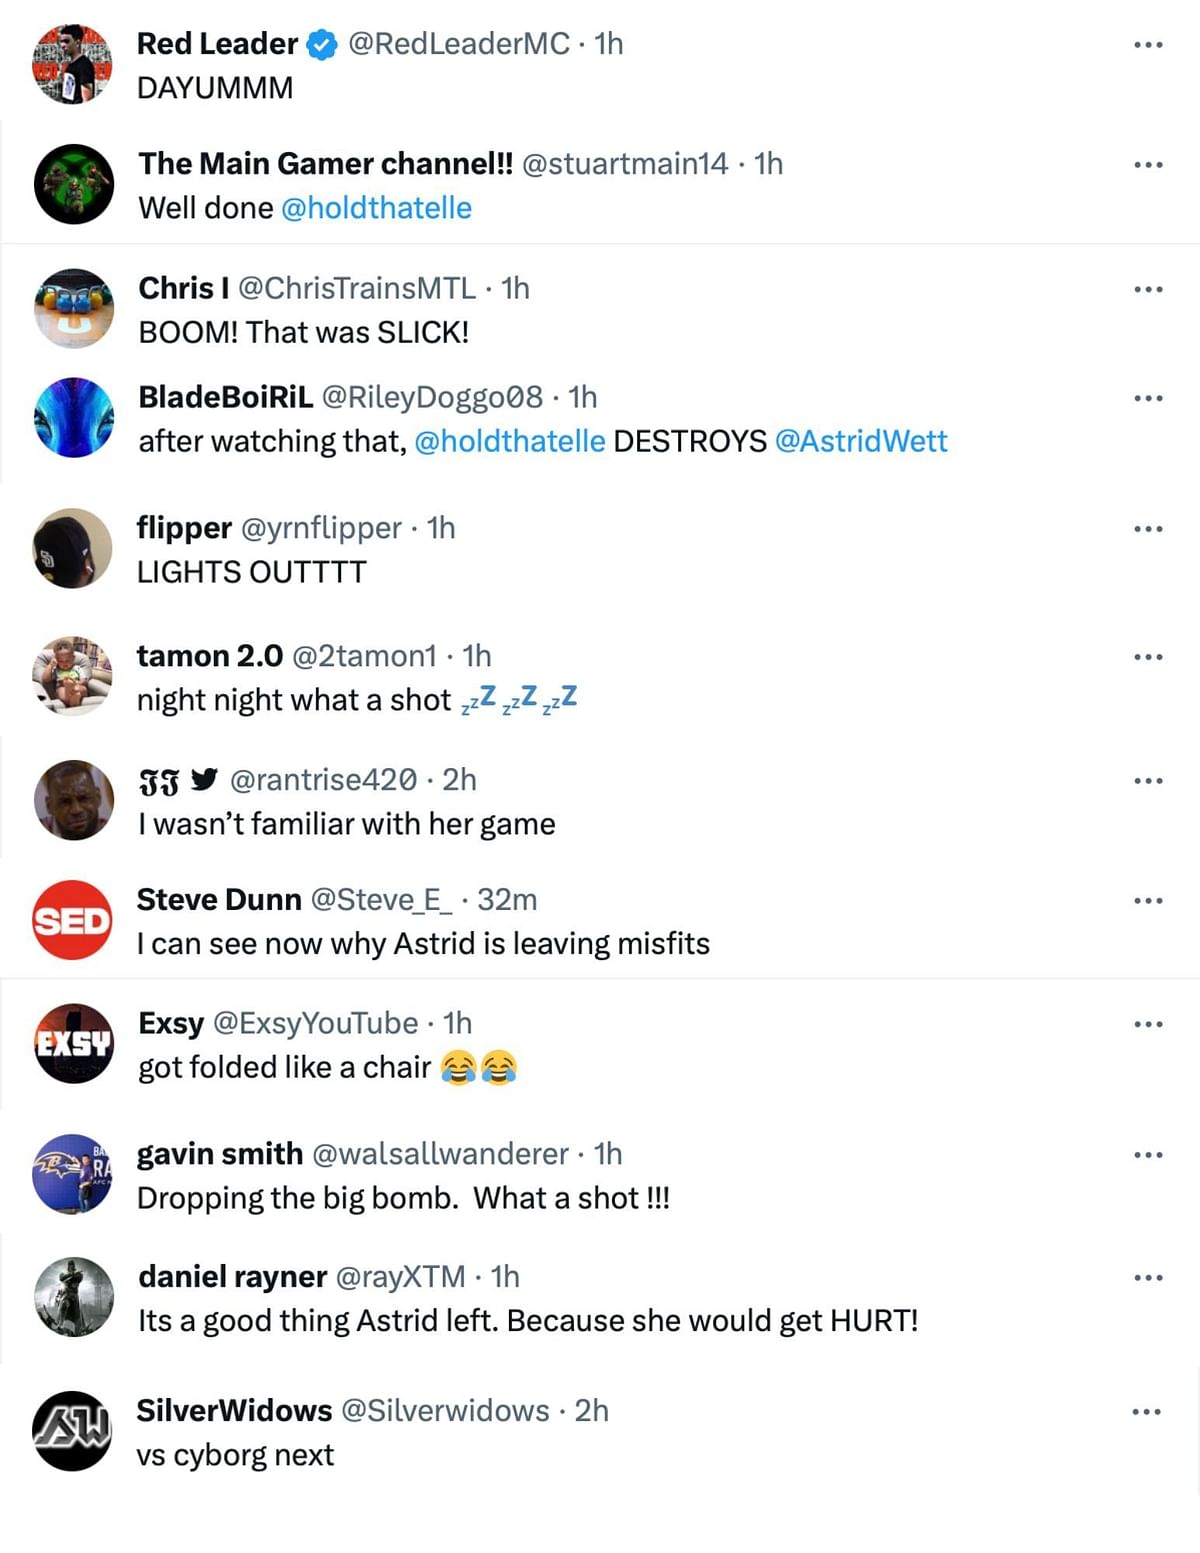Click daniel rayner's tweet text
Screen dimensions: 1200x1553
point(528,1321)
